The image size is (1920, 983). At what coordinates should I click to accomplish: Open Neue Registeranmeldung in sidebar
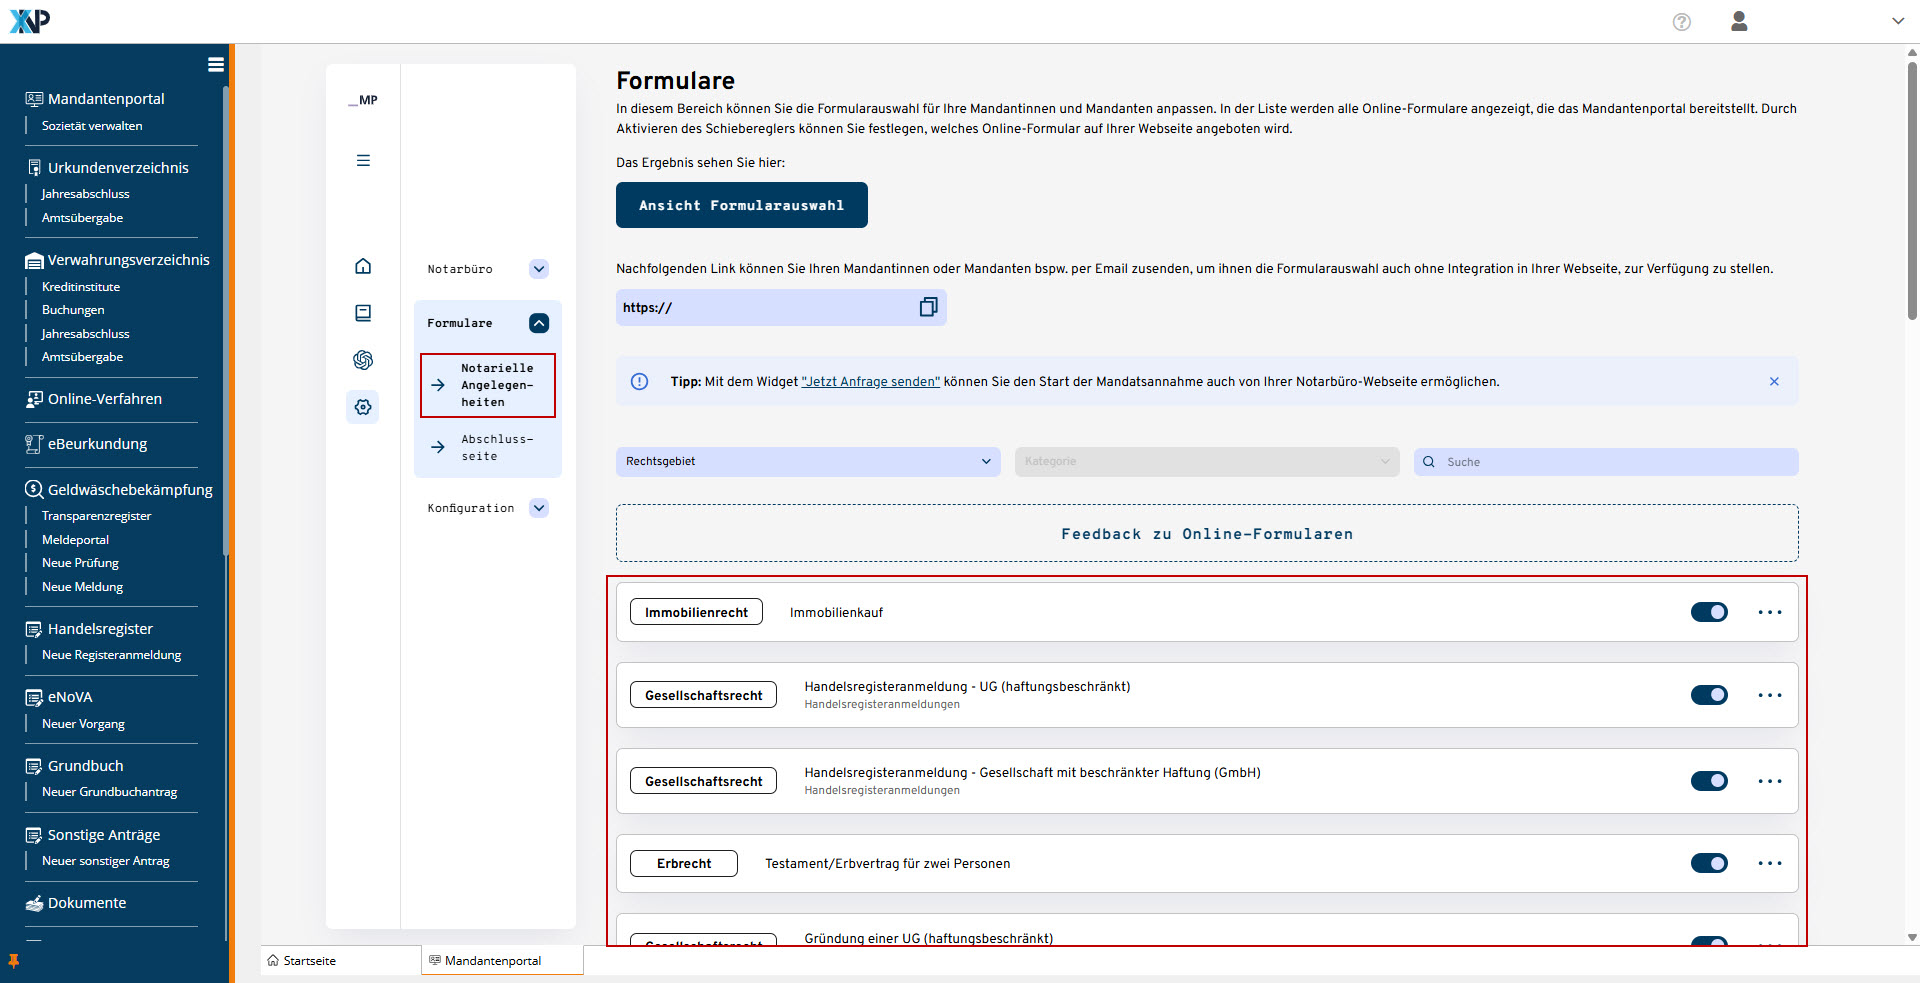(111, 655)
